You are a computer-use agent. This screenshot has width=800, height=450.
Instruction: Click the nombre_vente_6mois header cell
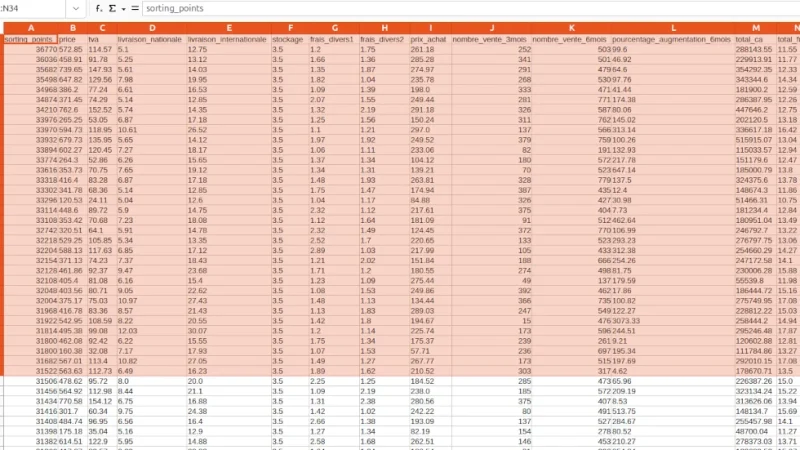pyautogui.click(x=571, y=39)
